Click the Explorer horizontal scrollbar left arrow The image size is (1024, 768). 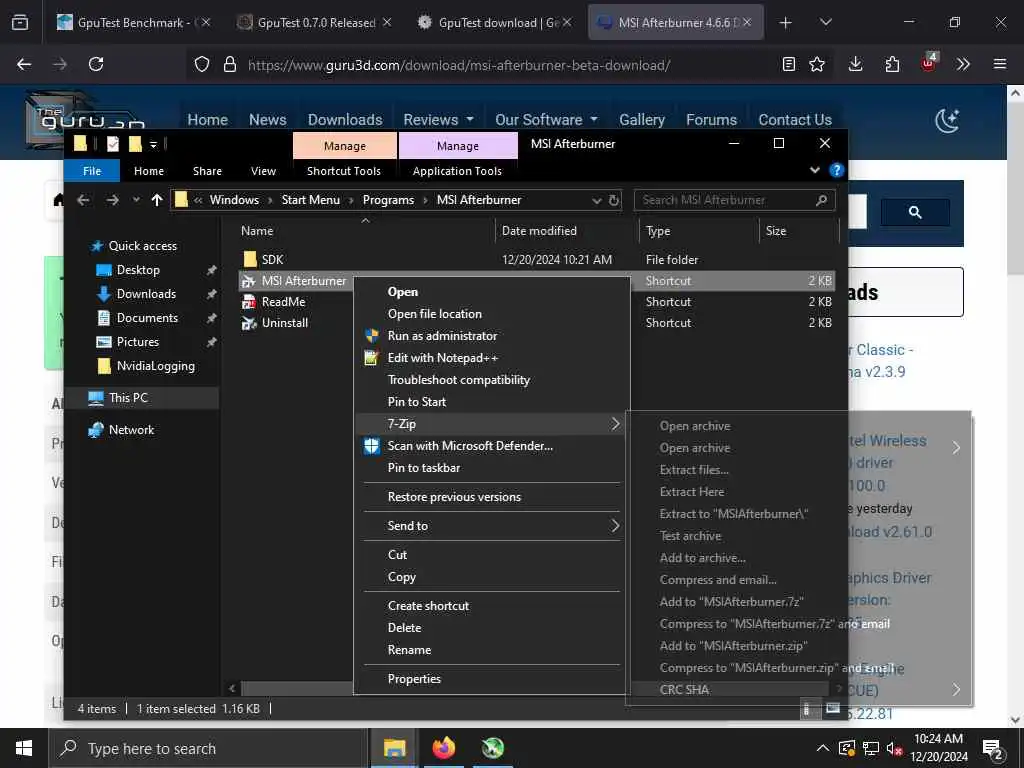click(232, 688)
